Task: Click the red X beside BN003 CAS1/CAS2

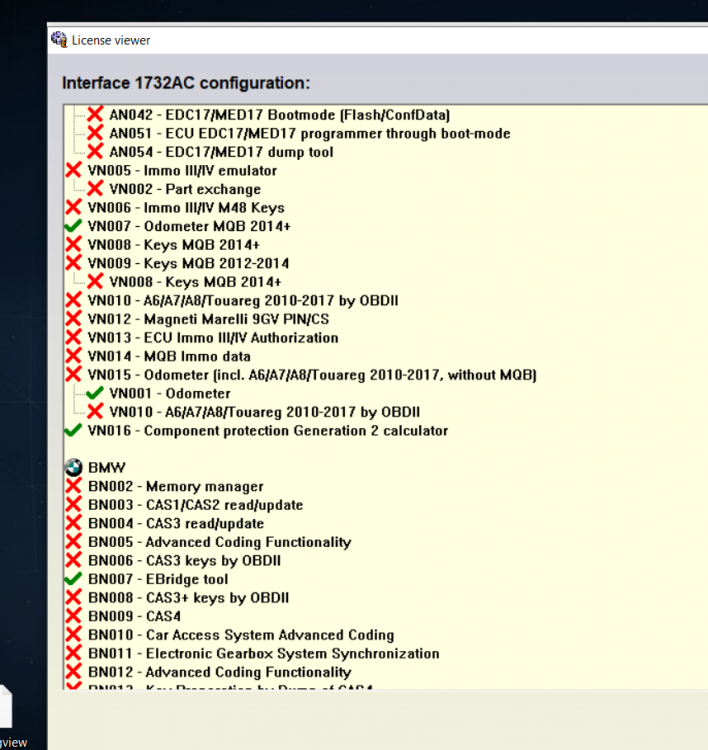Action: tap(73, 505)
